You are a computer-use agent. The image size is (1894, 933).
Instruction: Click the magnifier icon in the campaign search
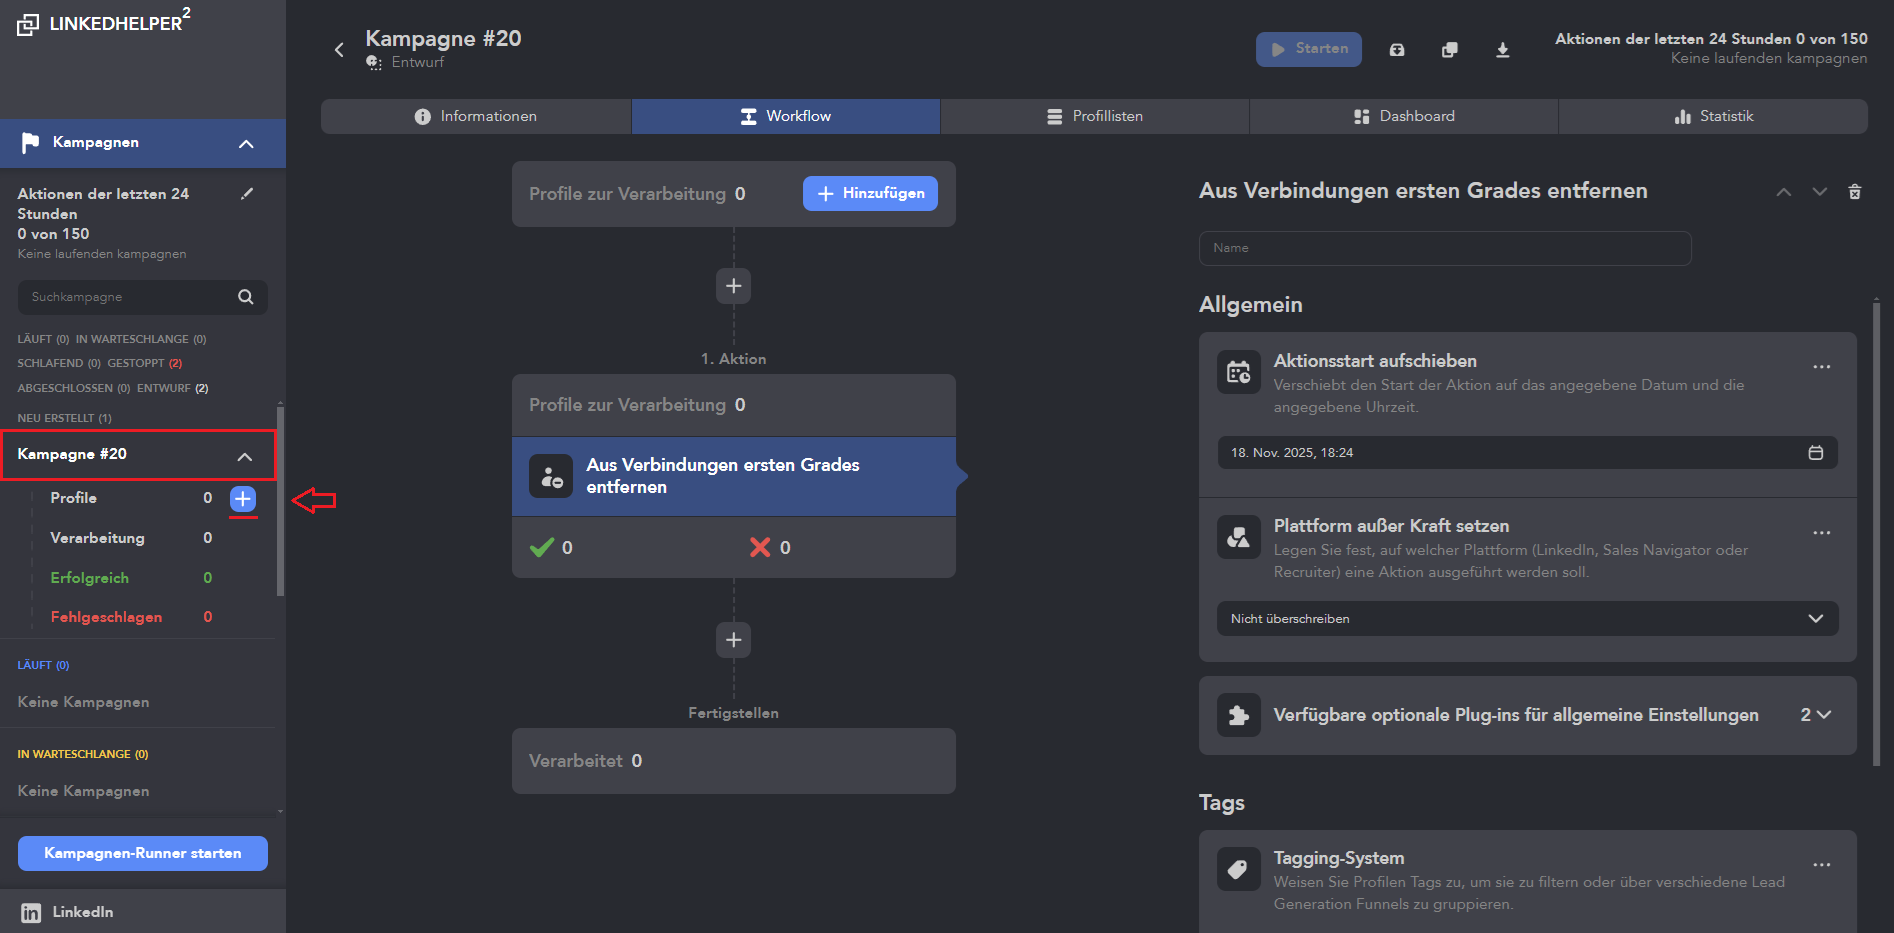tap(246, 297)
